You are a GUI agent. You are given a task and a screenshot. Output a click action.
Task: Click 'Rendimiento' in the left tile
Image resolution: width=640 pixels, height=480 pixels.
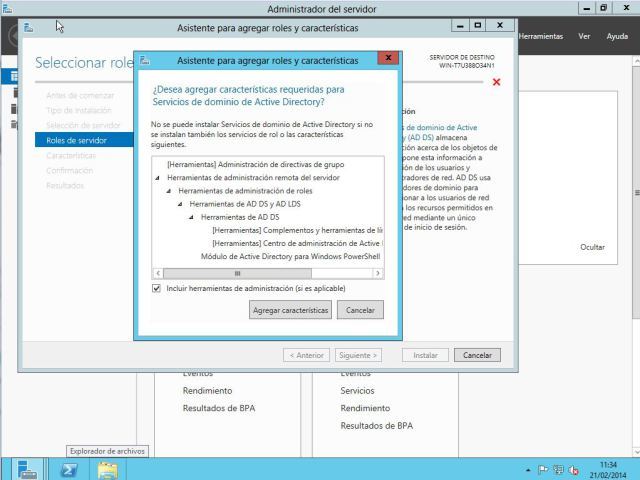[207, 391]
